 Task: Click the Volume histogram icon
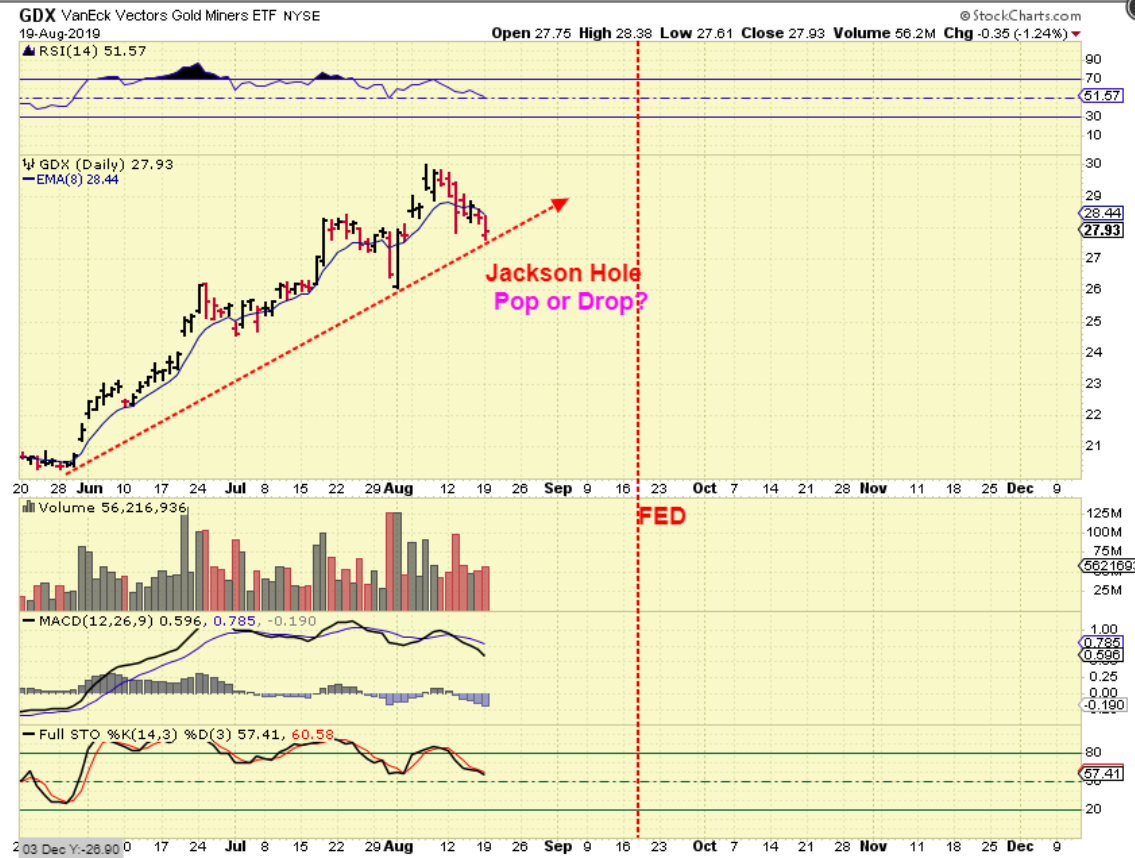29,508
